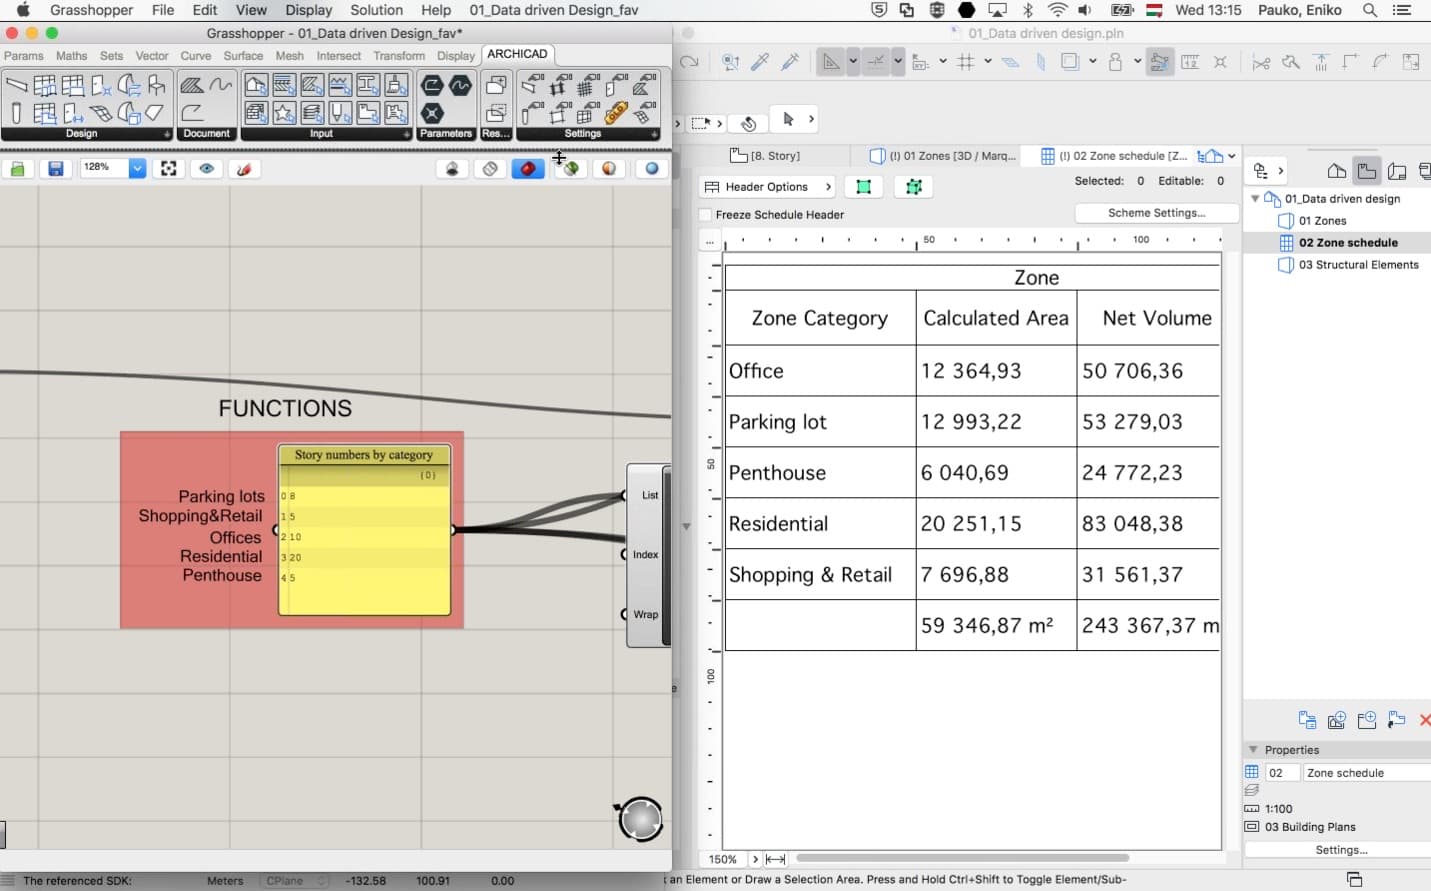Image resolution: width=1431 pixels, height=891 pixels.
Task: Open the tab bar overflow dropdown arrow
Action: pyautogui.click(x=1232, y=156)
